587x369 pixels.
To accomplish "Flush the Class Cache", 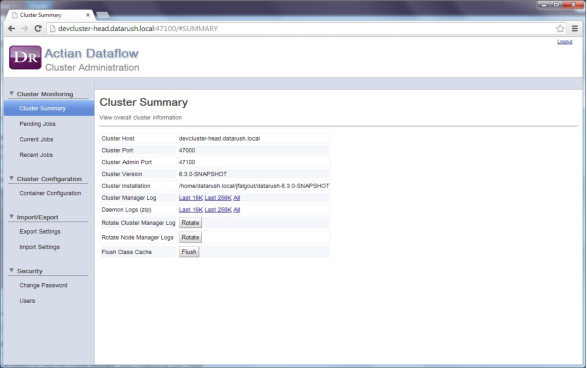I will coord(189,252).
